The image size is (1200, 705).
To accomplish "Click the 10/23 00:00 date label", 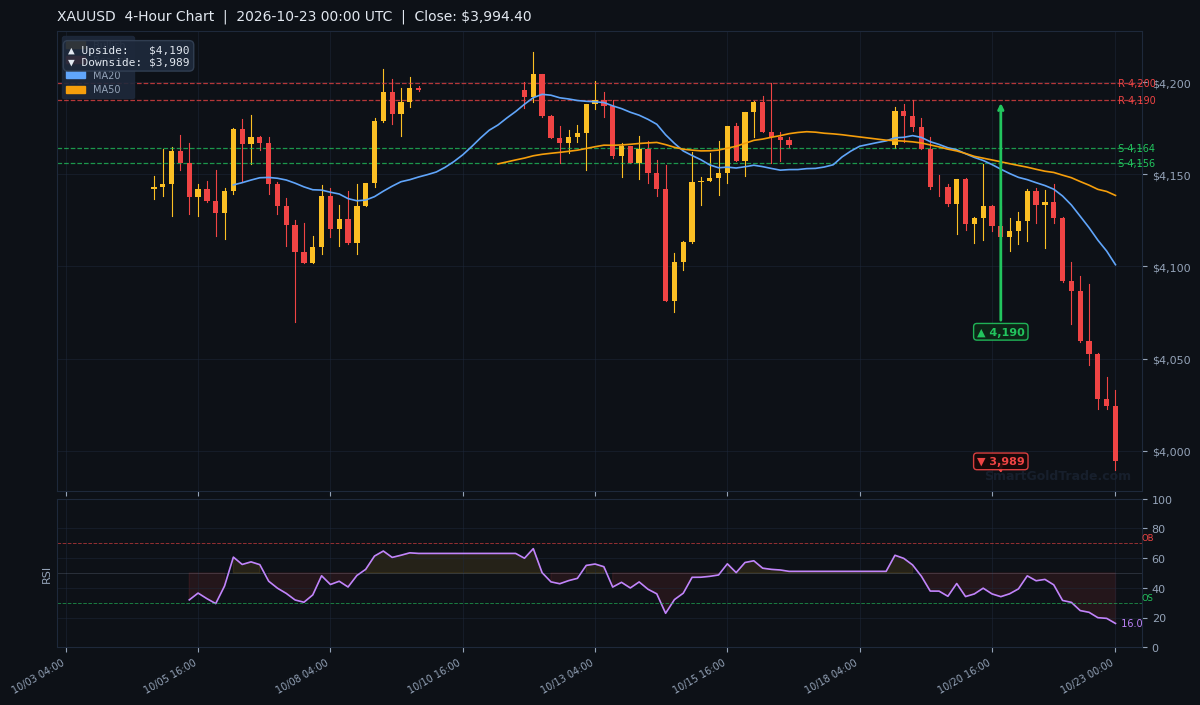I will tap(1088, 676).
